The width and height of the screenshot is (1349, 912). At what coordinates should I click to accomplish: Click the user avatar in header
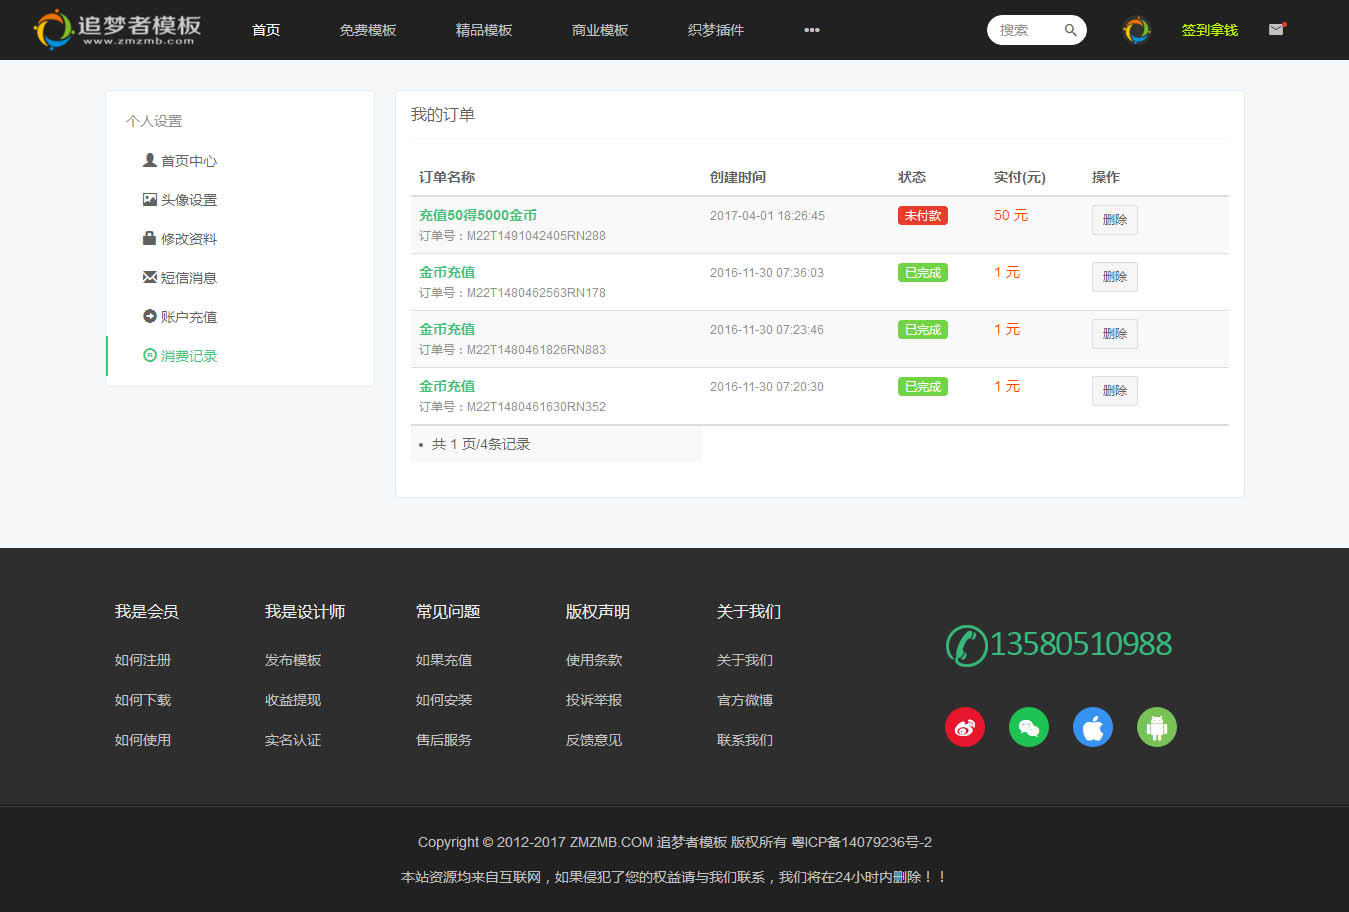click(1136, 30)
